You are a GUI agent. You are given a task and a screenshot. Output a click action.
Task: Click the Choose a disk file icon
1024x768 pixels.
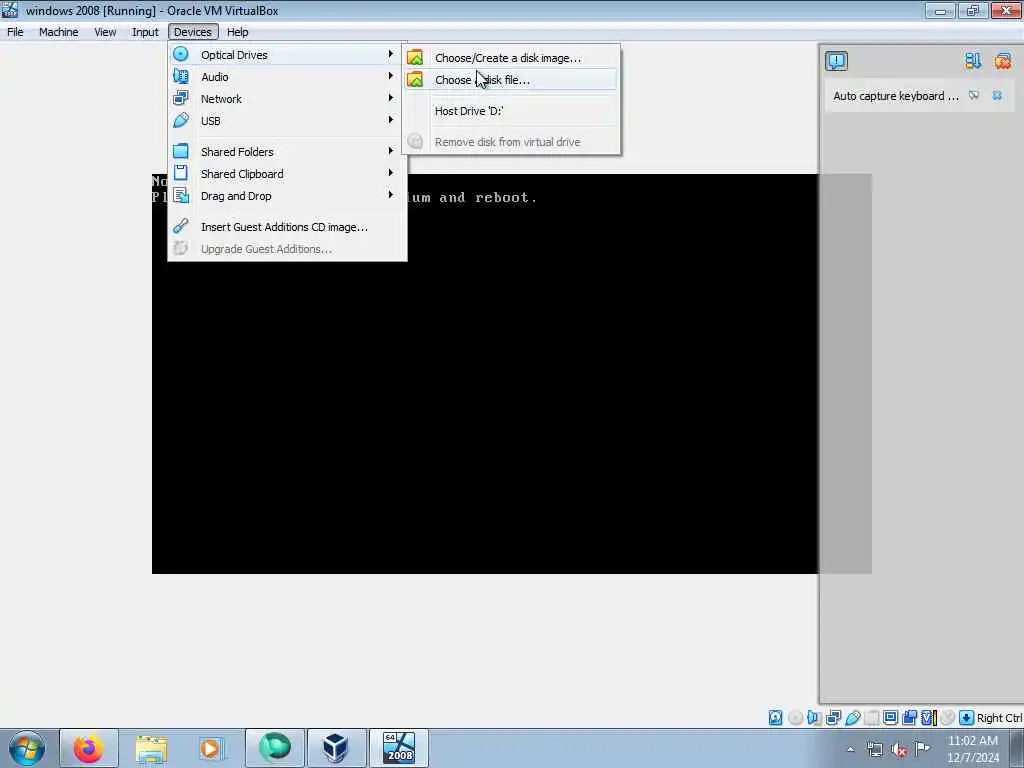(415, 80)
